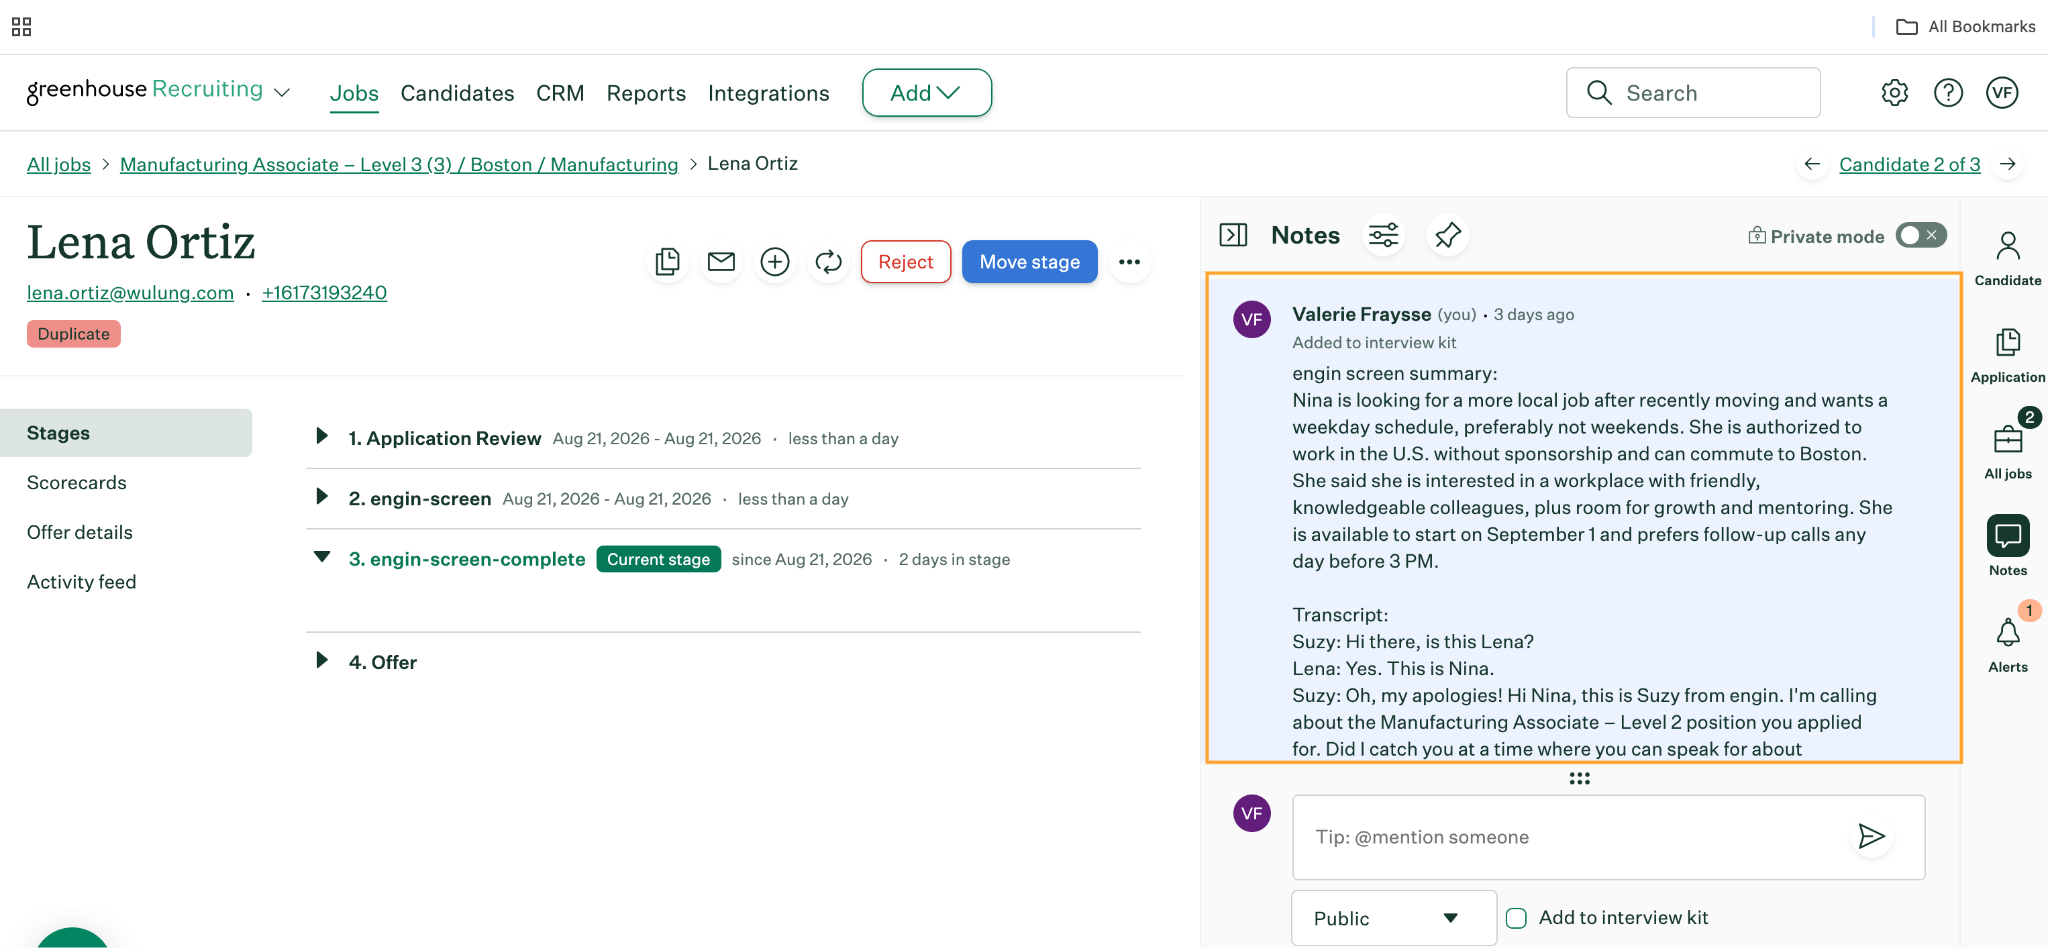This screenshot has width=2048, height=948.
Task: Open the Greenhouse Recruiting product switcher chevron
Action: tap(282, 93)
